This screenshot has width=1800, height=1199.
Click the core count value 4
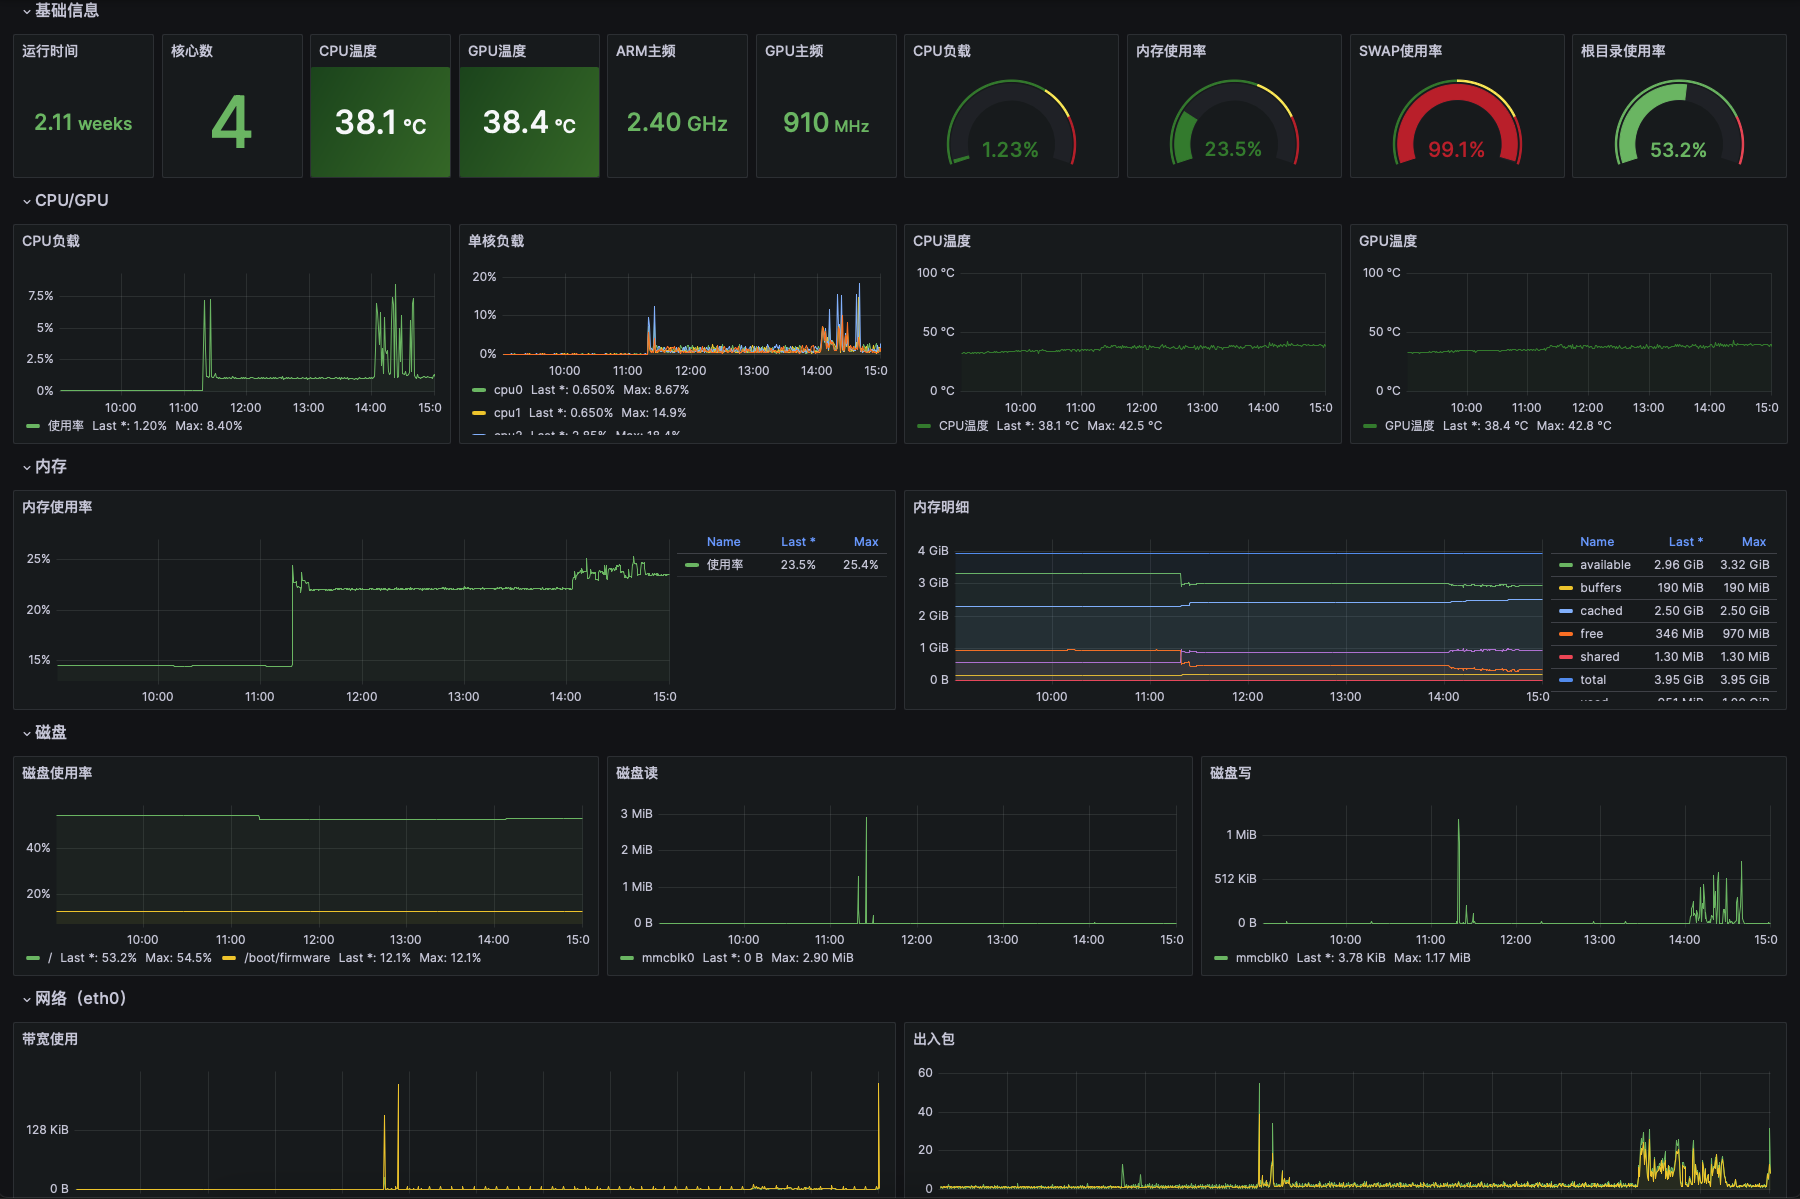231,122
